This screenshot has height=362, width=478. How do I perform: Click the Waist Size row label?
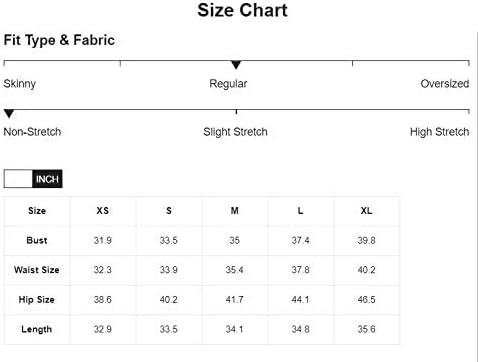pyautogui.click(x=37, y=270)
